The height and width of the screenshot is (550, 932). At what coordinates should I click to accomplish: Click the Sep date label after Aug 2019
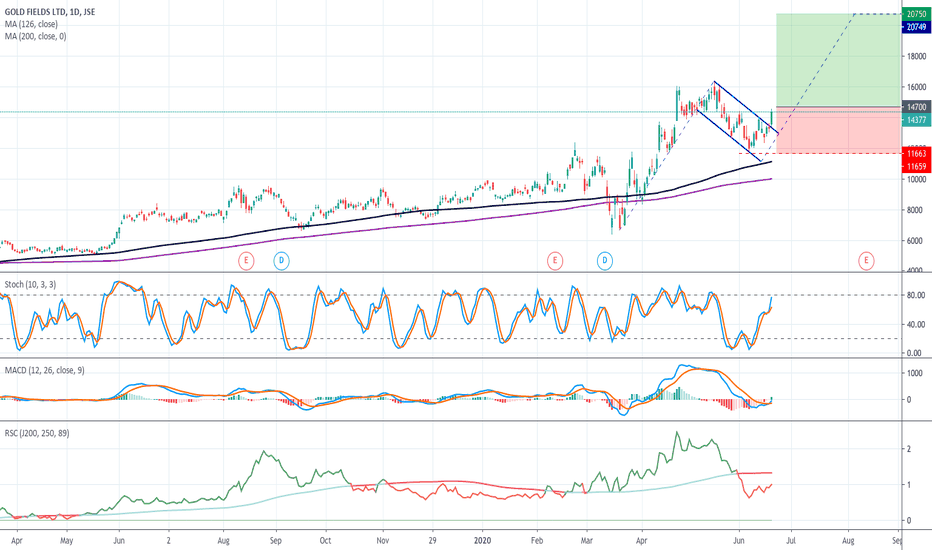(275, 541)
